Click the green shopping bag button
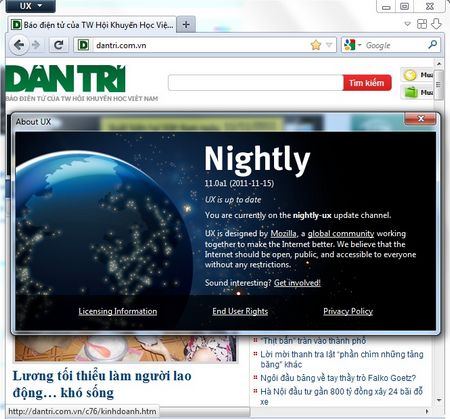This screenshot has height=419, width=450. tap(417, 92)
